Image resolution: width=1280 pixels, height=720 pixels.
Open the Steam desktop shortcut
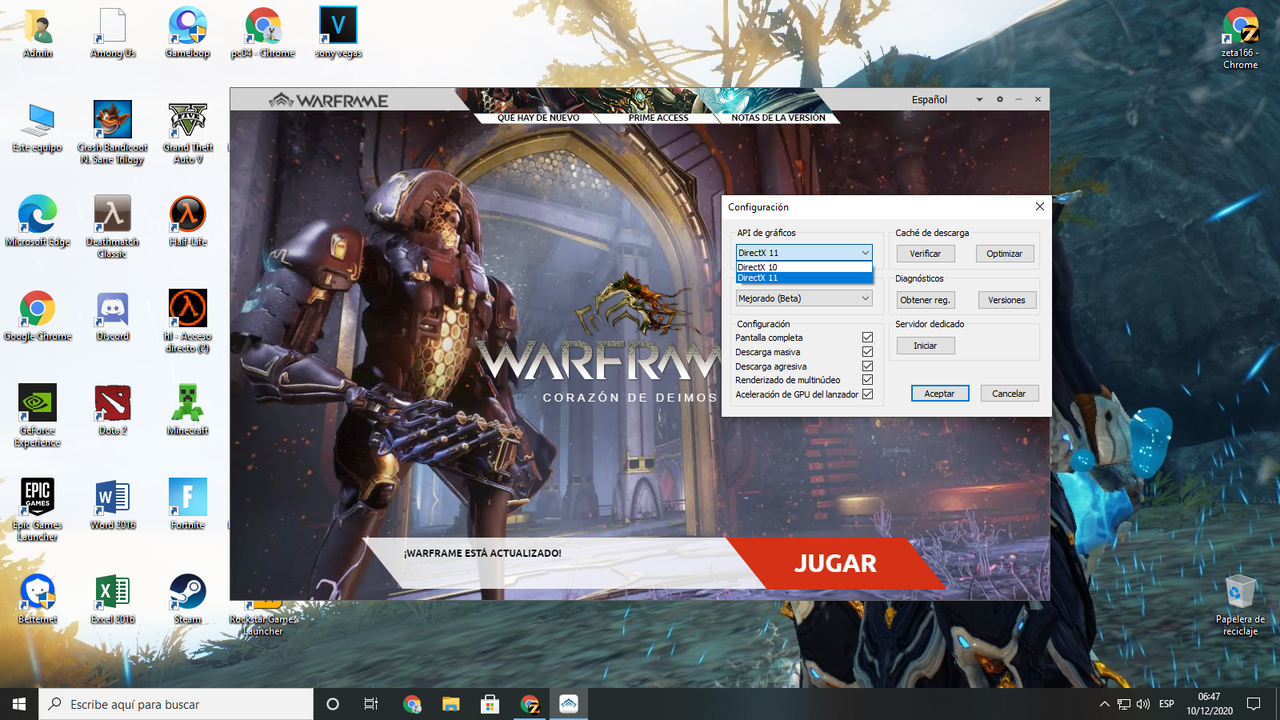click(x=187, y=600)
